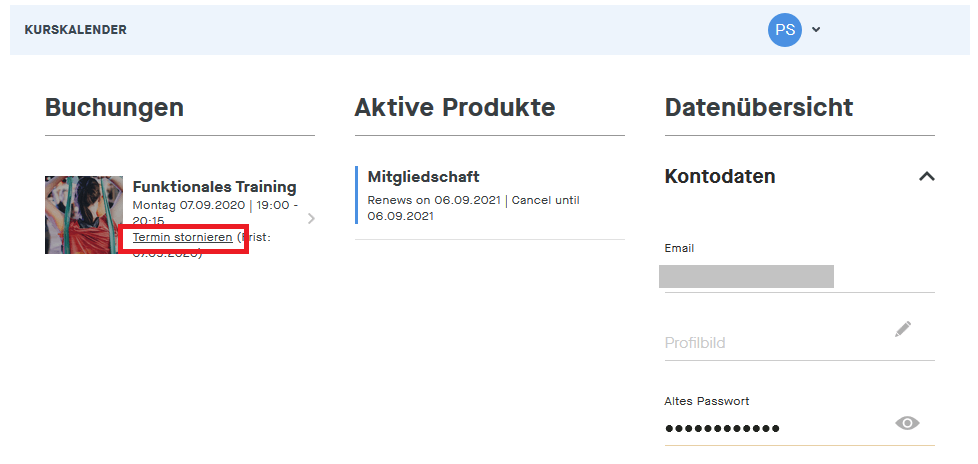The image size is (978, 464).
Task: Expand the account dropdown arrow beside PS
Action: point(816,30)
